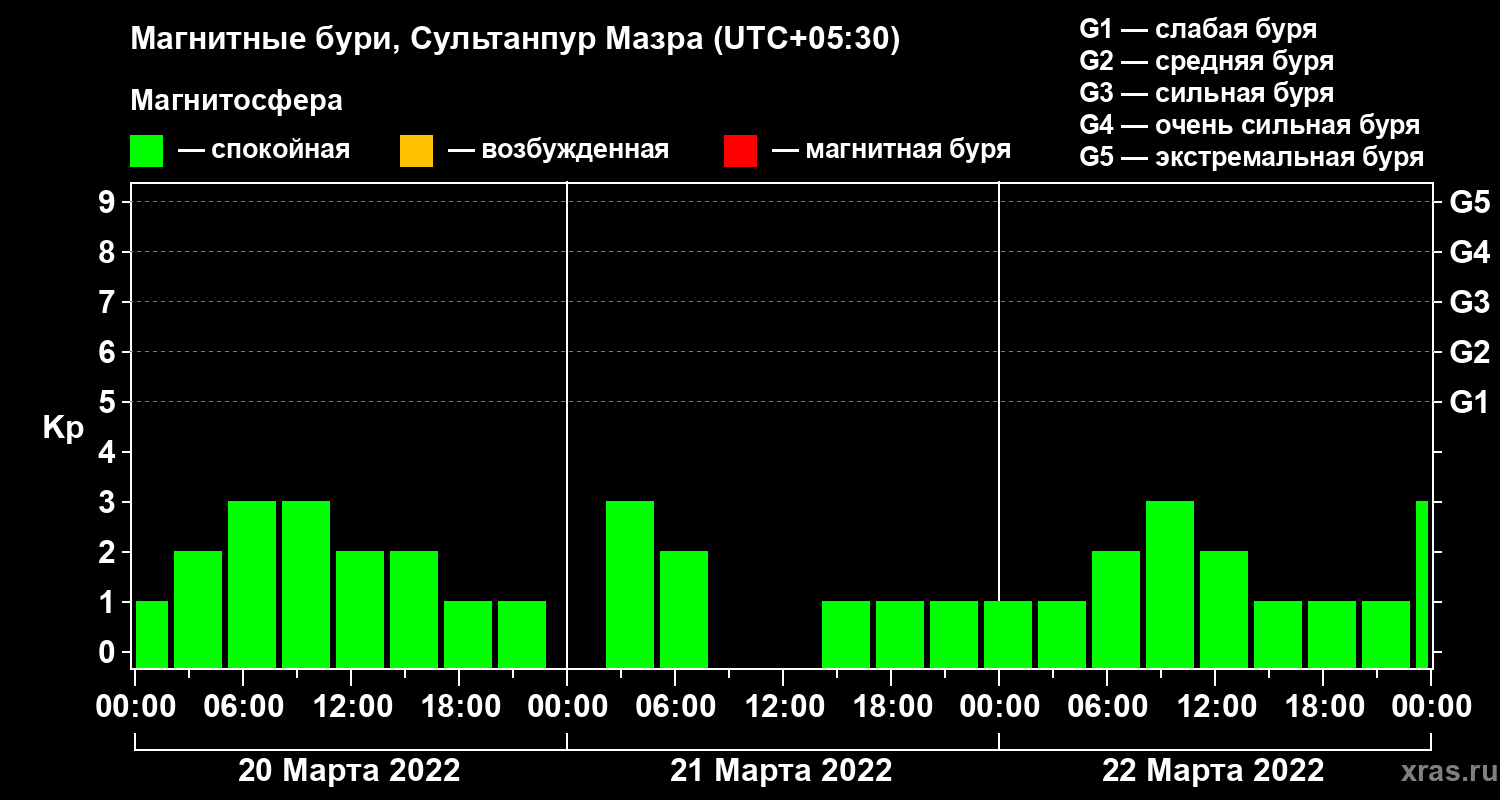Click the 'G3 — сильная буря' legend line
Viewport: 1500px width, 800px height.
(x=1206, y=93)
